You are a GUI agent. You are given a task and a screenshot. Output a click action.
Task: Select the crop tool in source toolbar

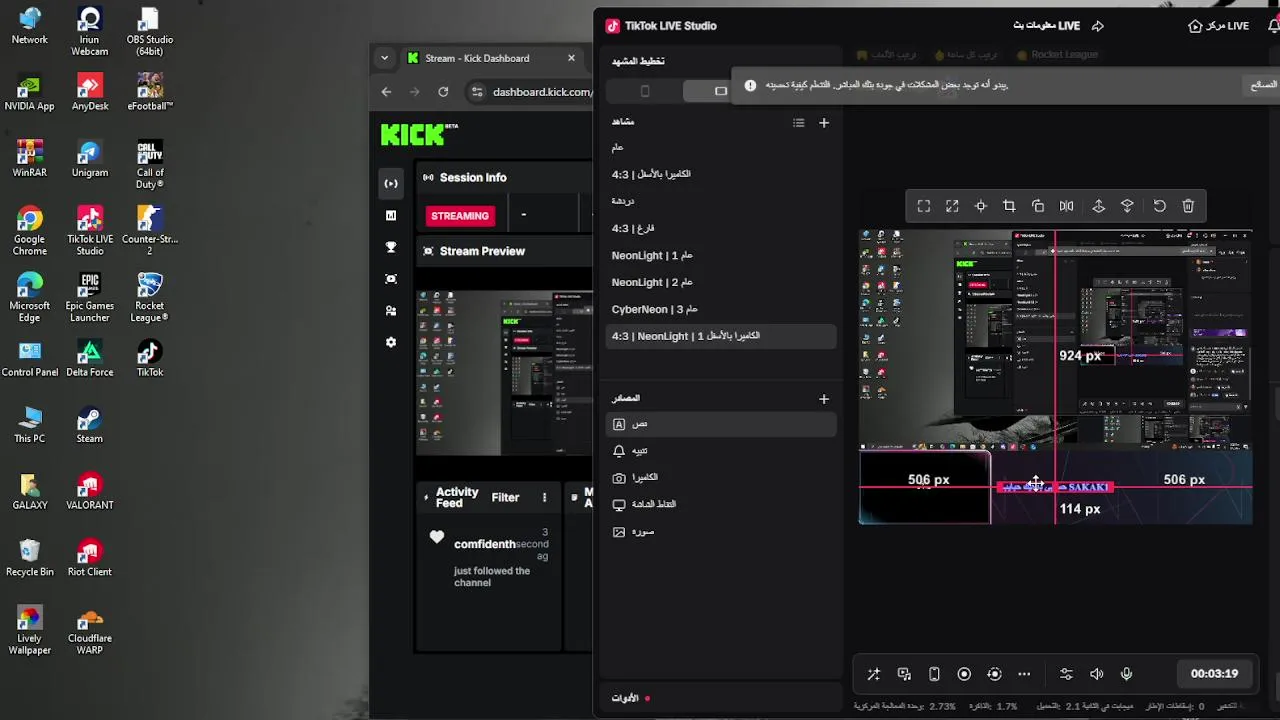(x=1009, y=206)
